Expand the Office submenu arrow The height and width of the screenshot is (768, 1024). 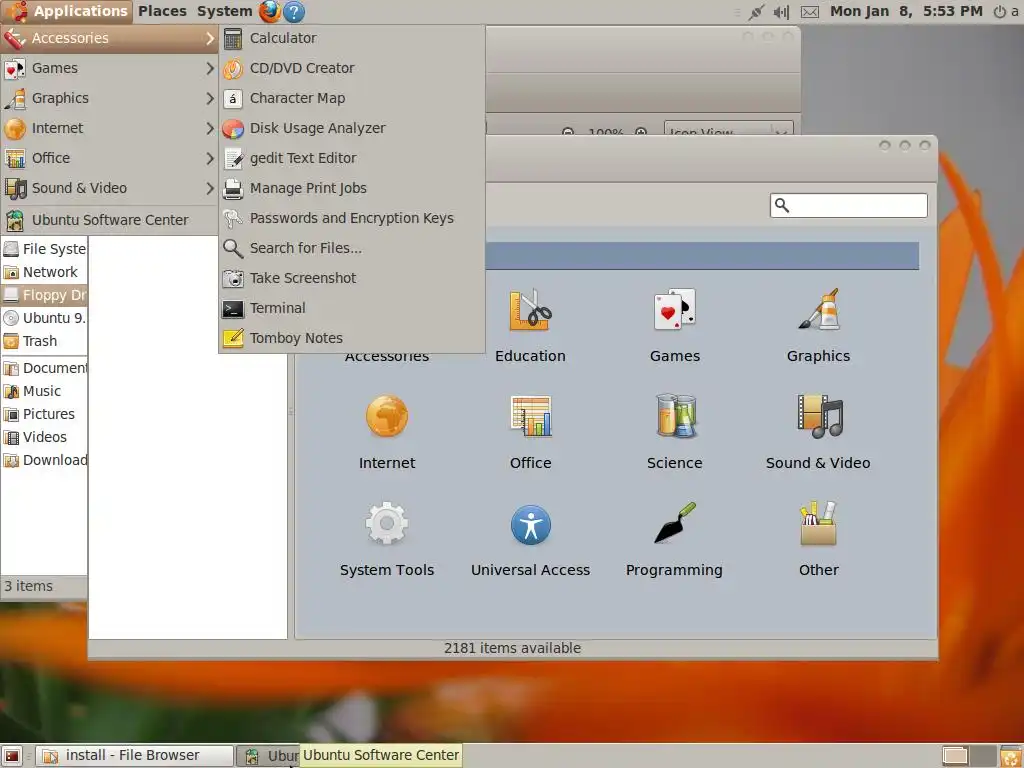click(210, 158)
